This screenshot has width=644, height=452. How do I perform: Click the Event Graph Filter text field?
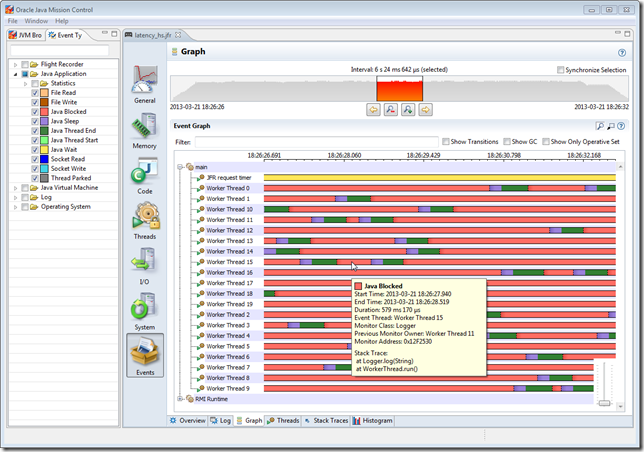pos(317,142)
